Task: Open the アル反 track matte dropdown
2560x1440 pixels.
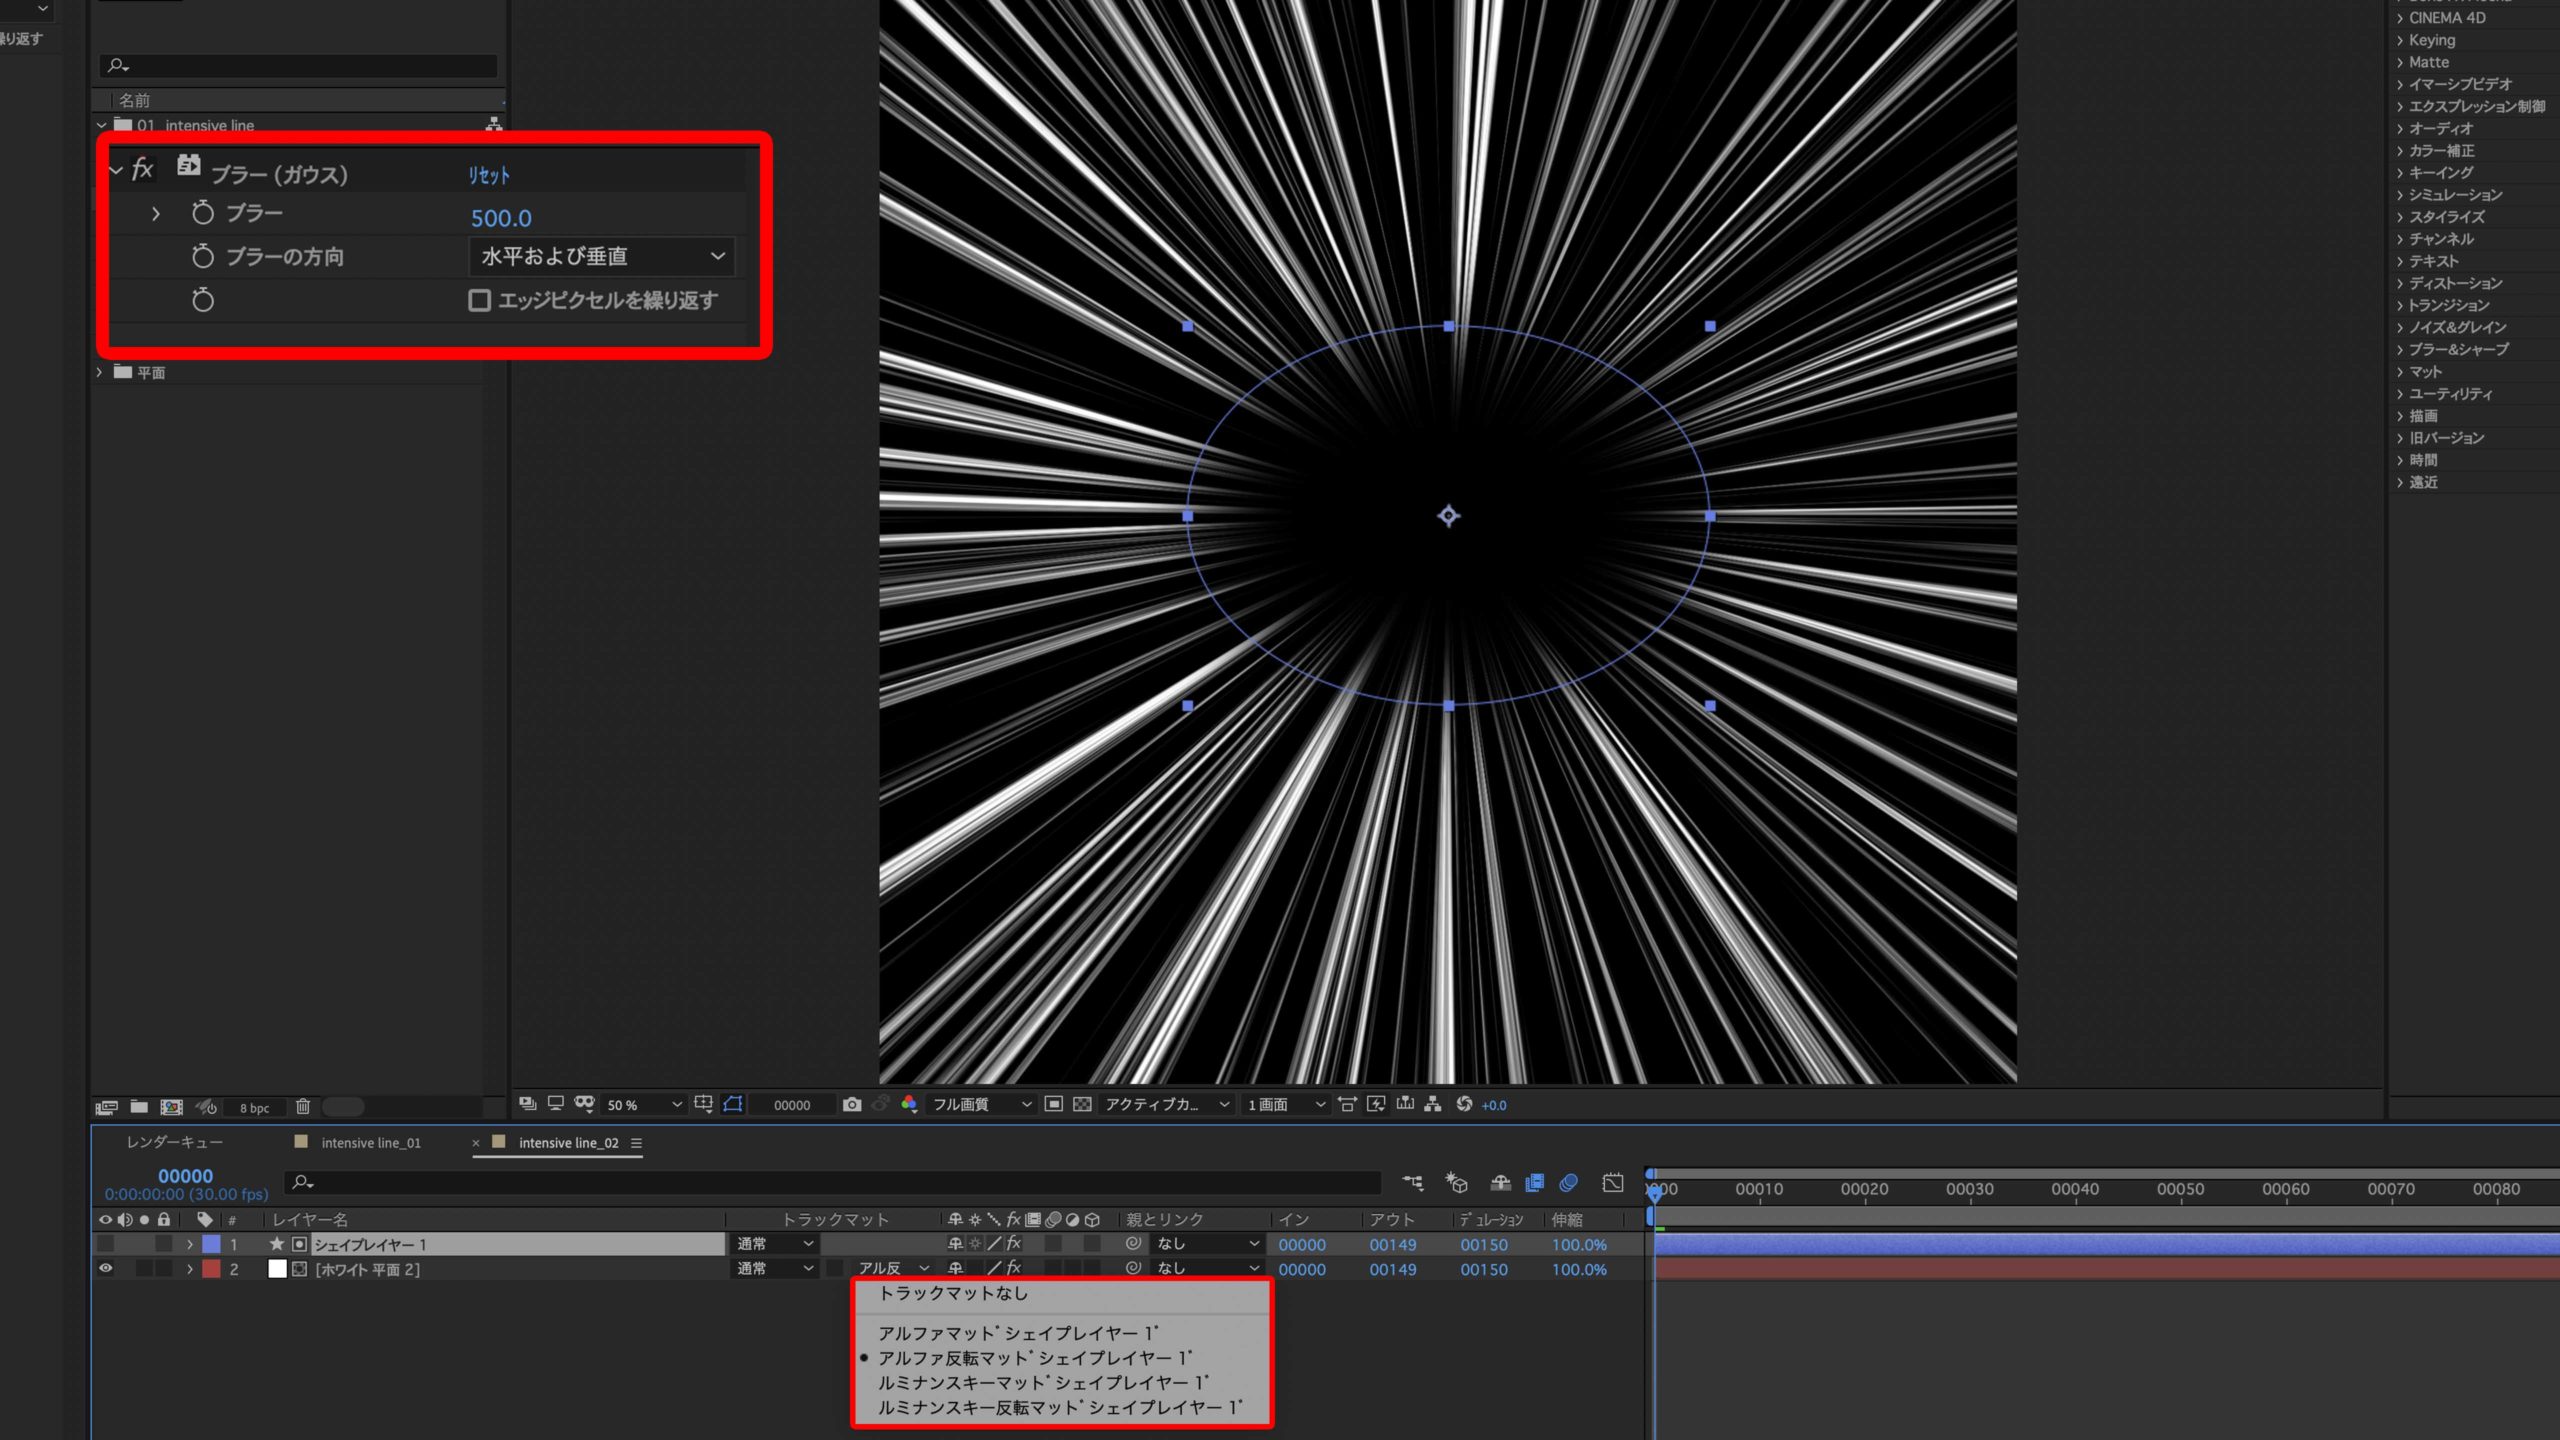Action: 892,1268
